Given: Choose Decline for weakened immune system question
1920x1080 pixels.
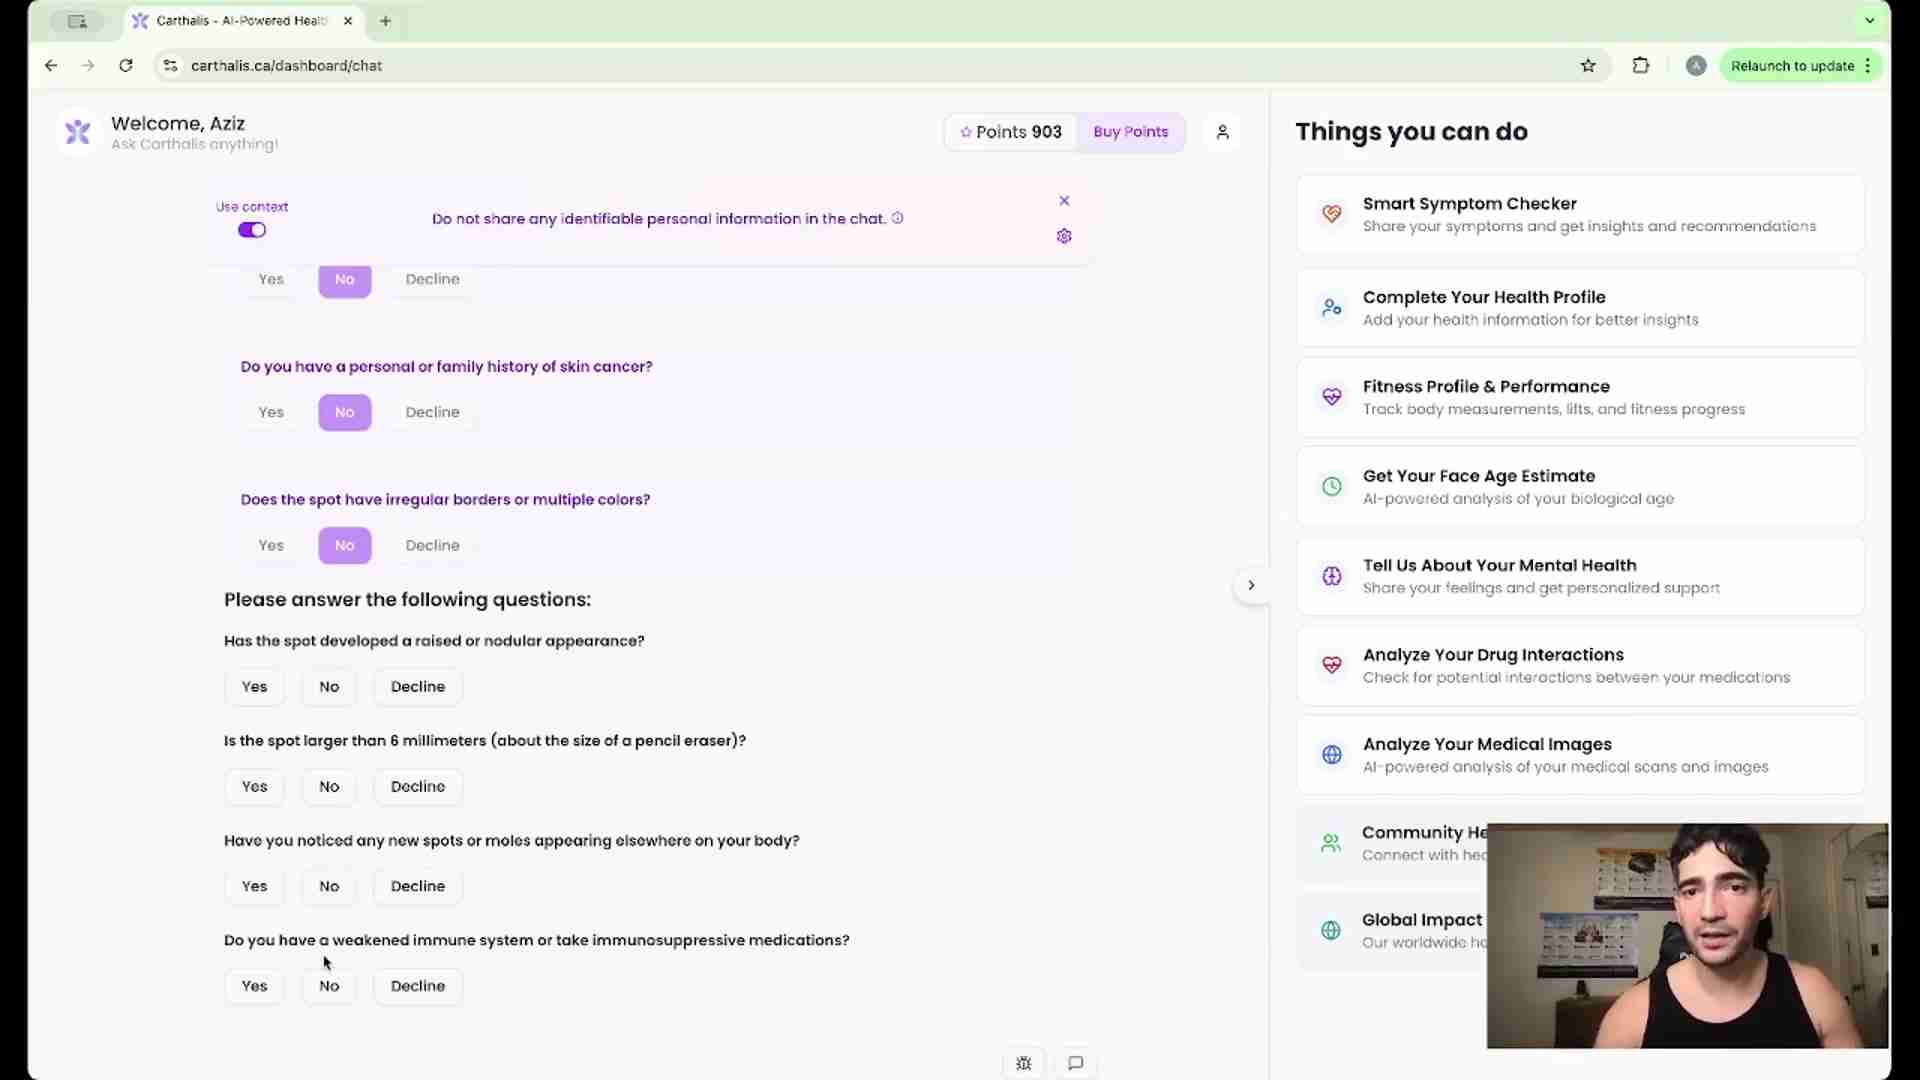Looking at the screenshot, I should (417, 986).
